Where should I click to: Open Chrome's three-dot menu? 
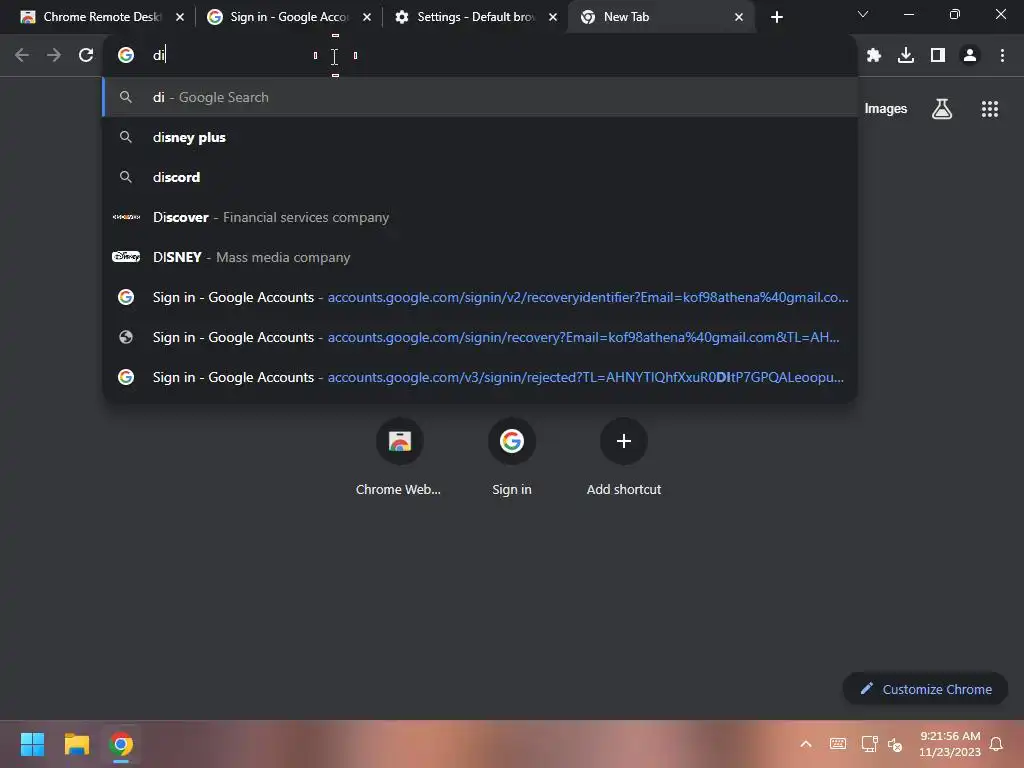pos(1002,56)
